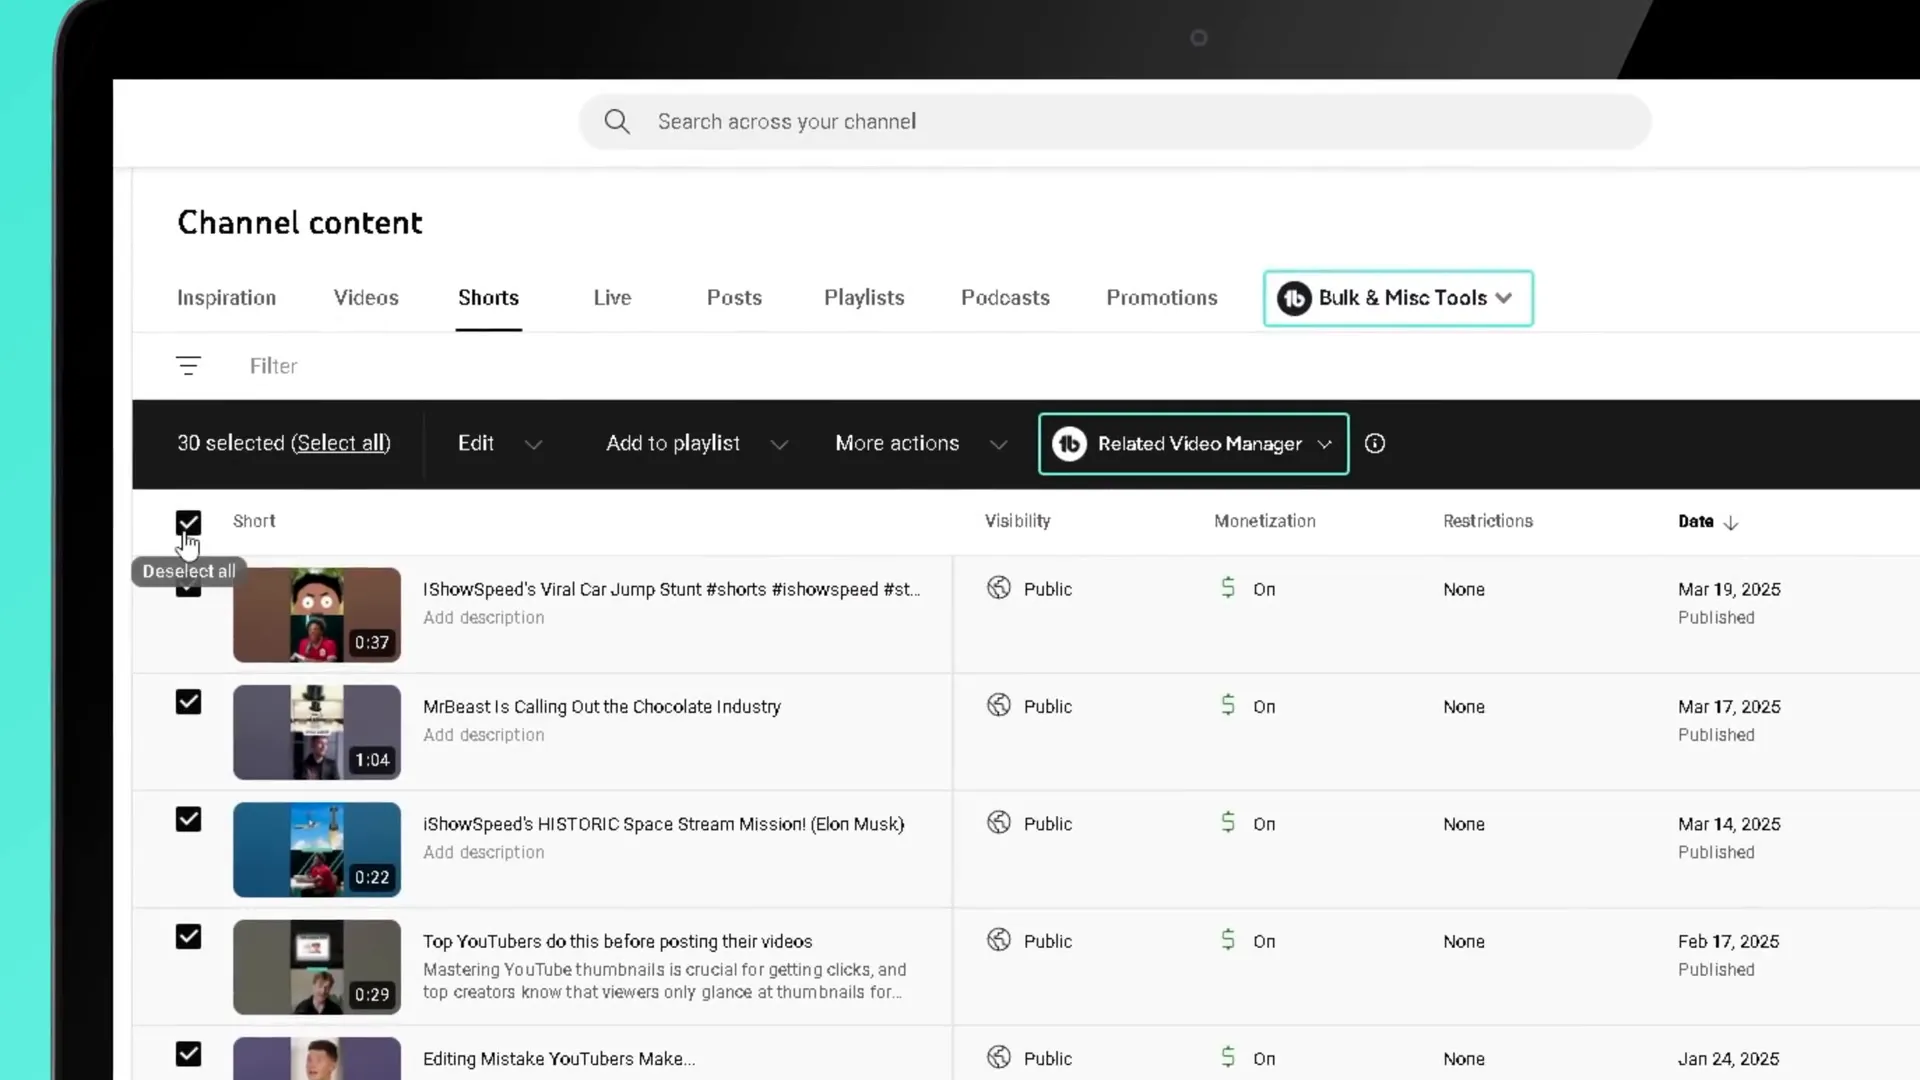Open the Add to playlist dropdown
Image resolution: width=1920 pixels, height=1080 pixels.
pos(695,443)
